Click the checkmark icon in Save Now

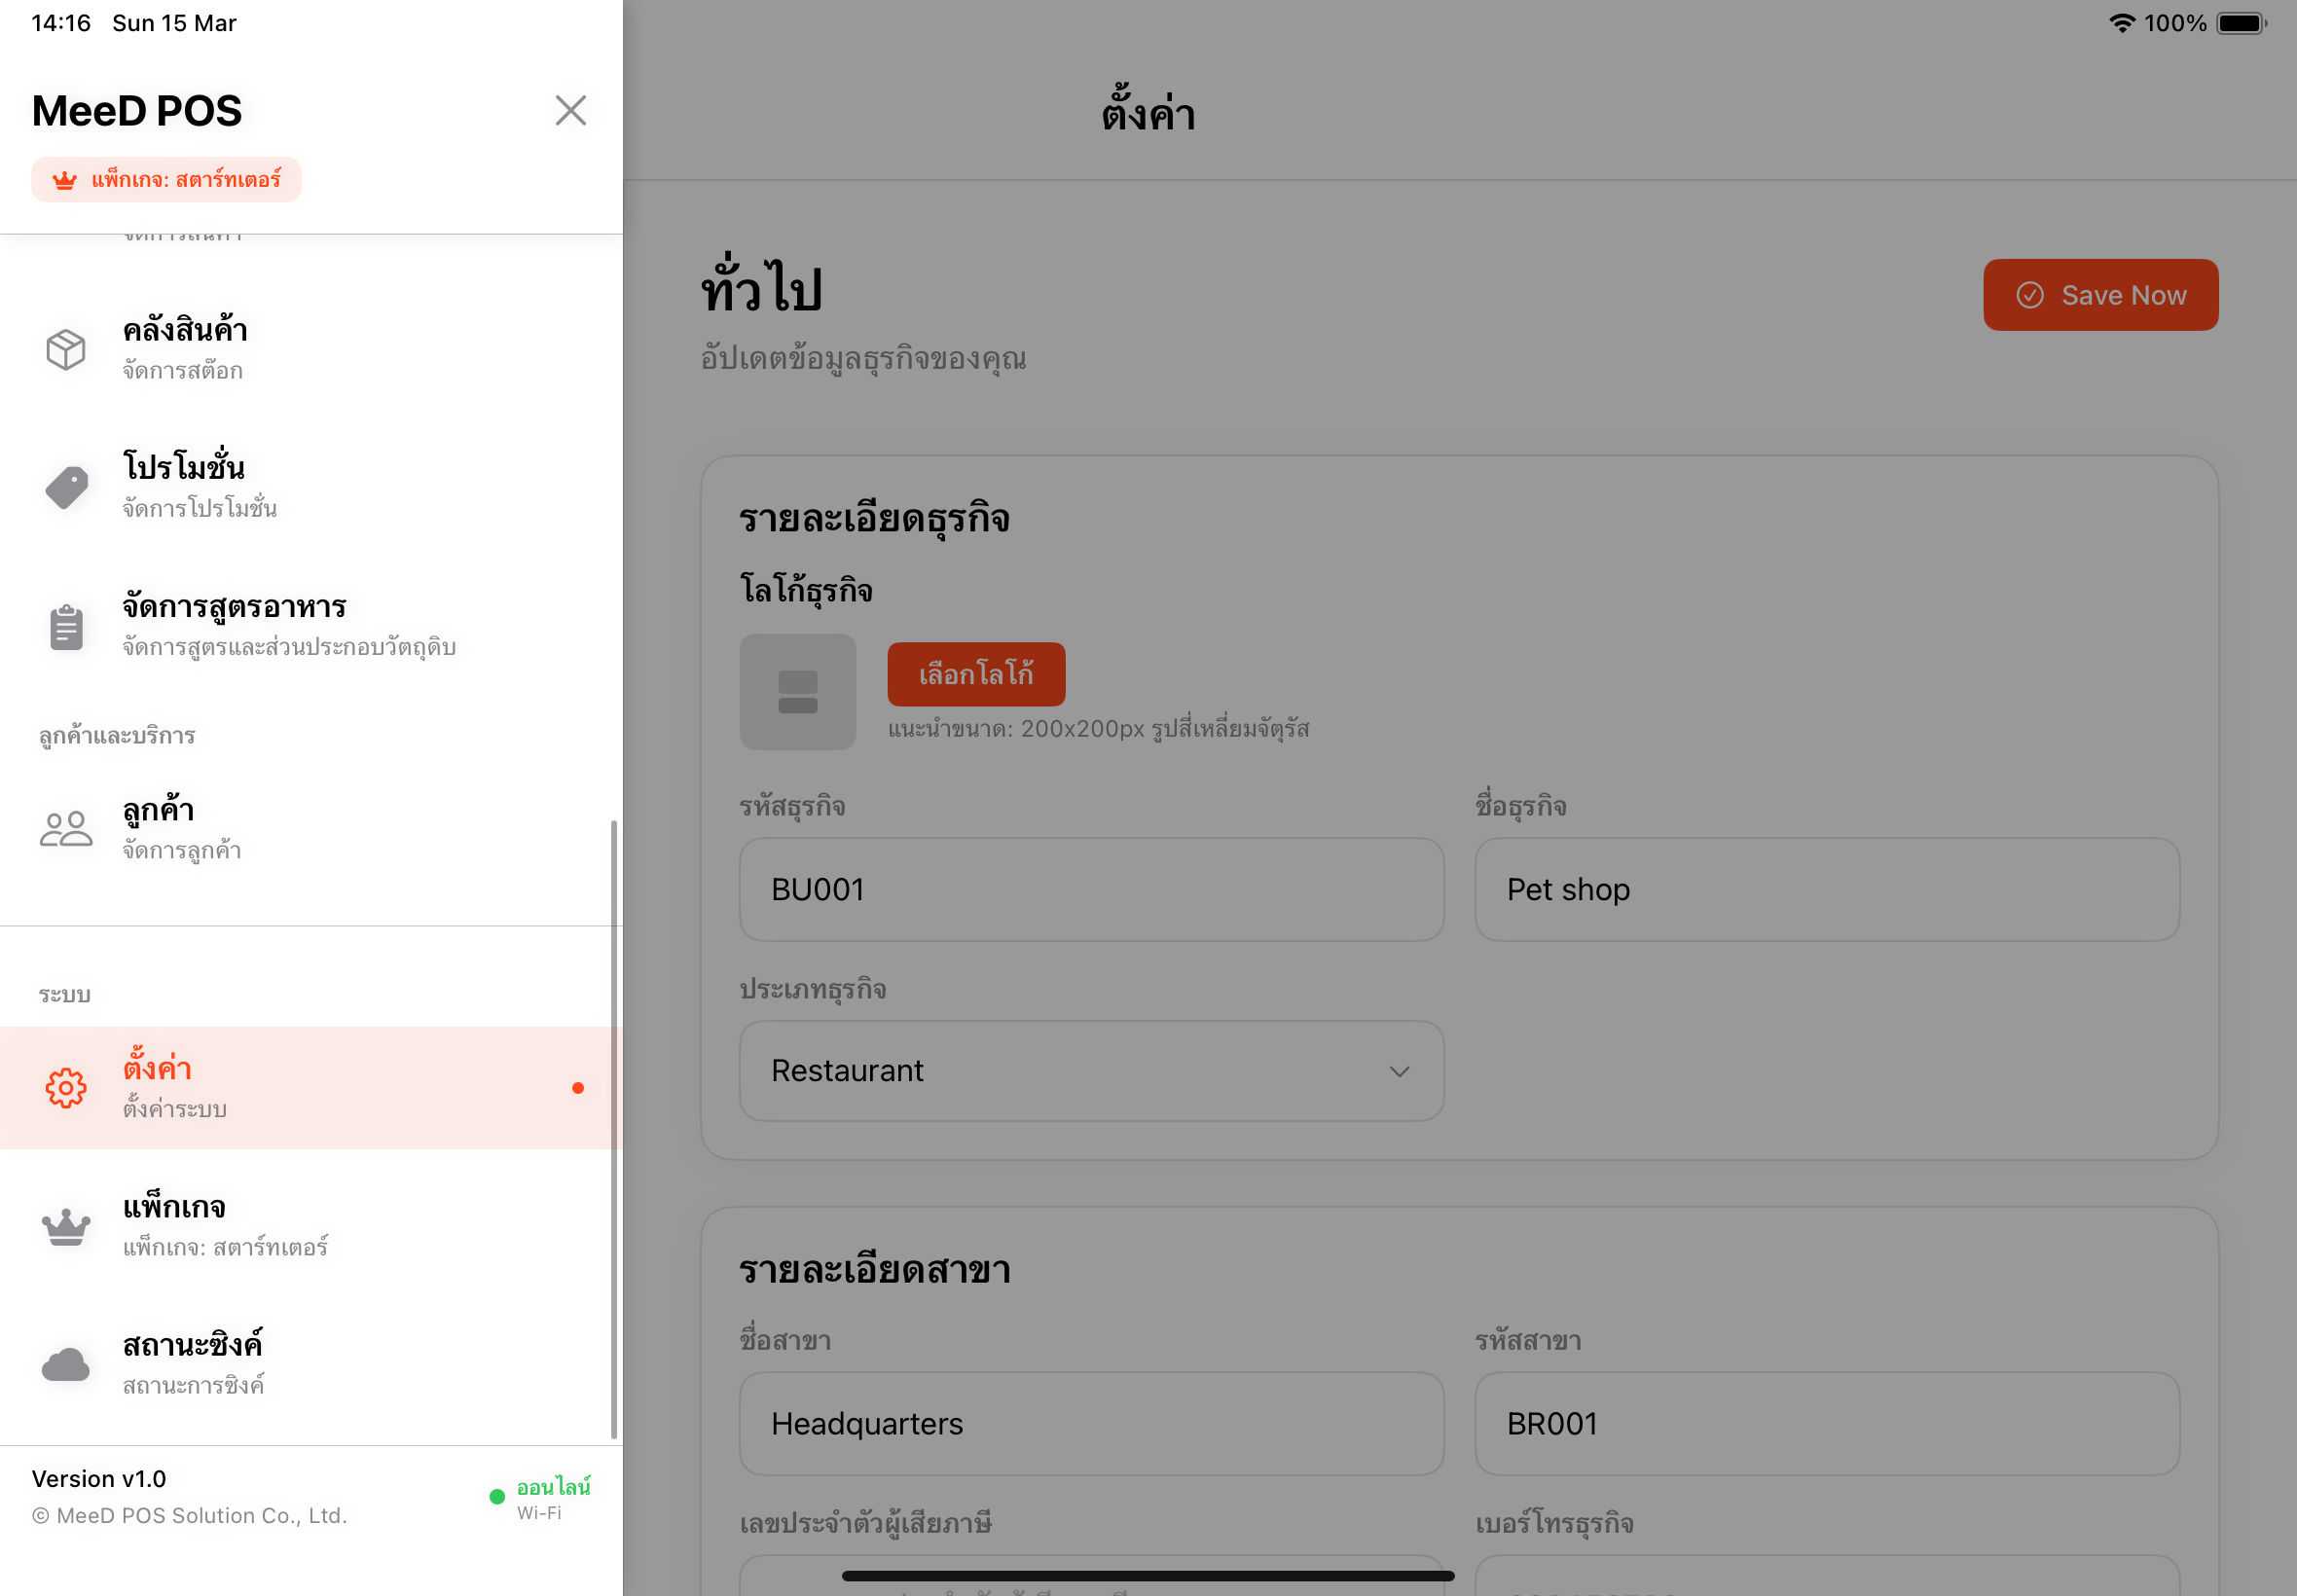(x=2029, y=295)
